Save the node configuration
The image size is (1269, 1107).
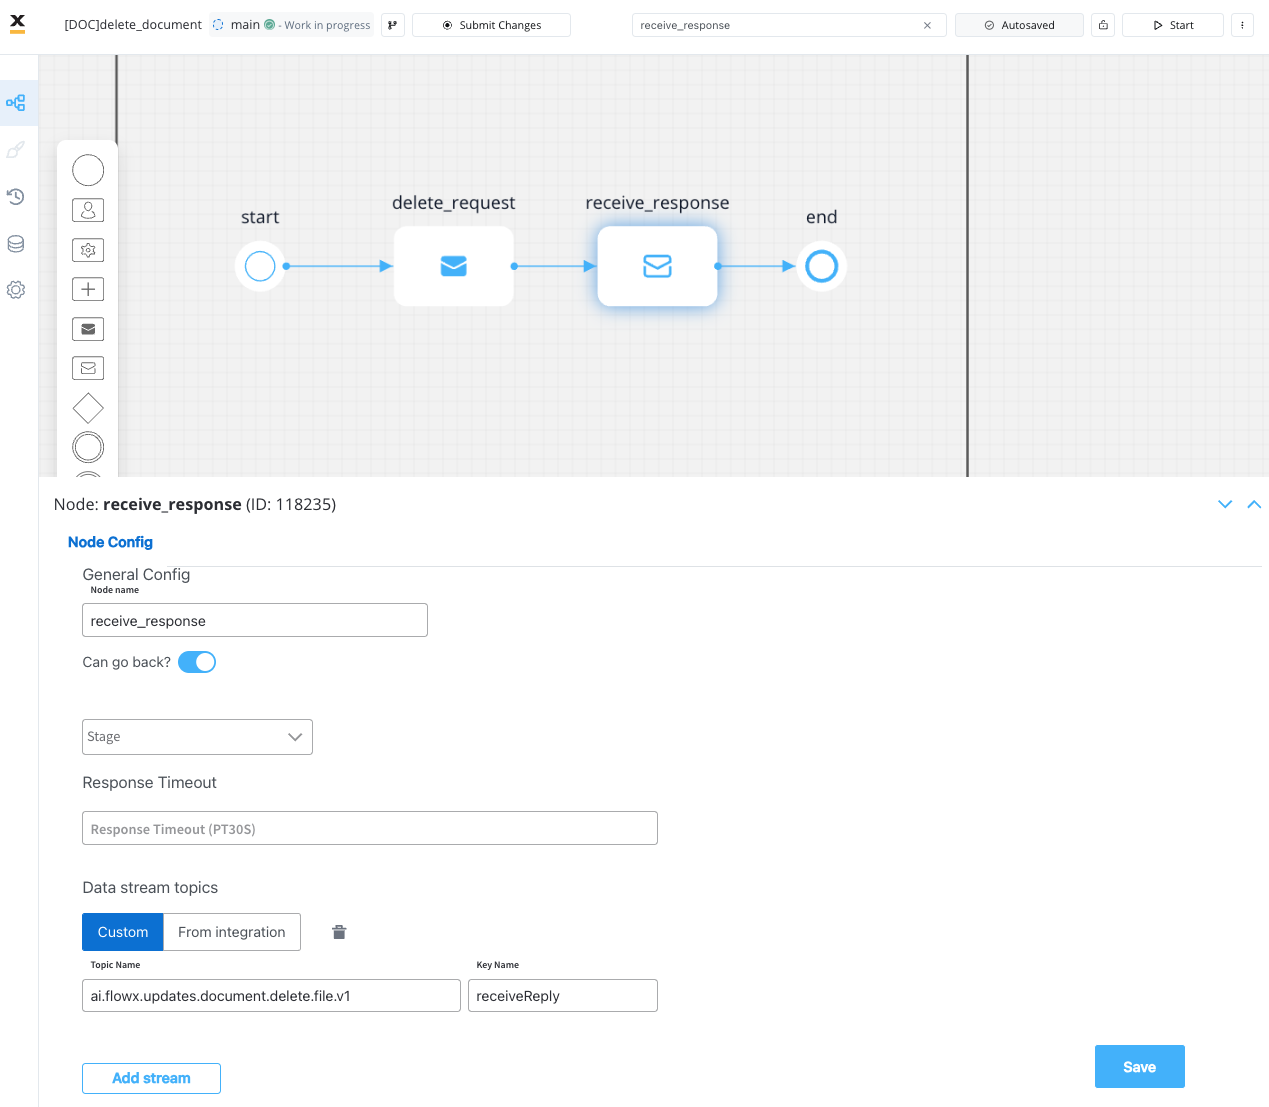[1140, 1067]
